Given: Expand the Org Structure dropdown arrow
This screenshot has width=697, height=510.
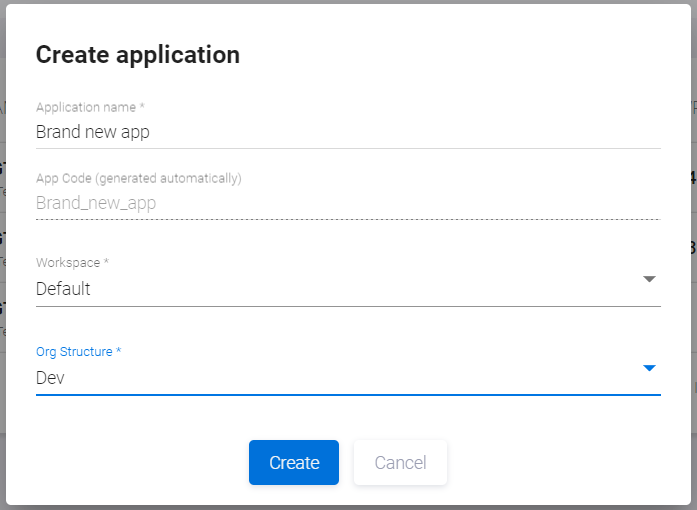Looking at the screenshot, I should click(x=649, y=368).
